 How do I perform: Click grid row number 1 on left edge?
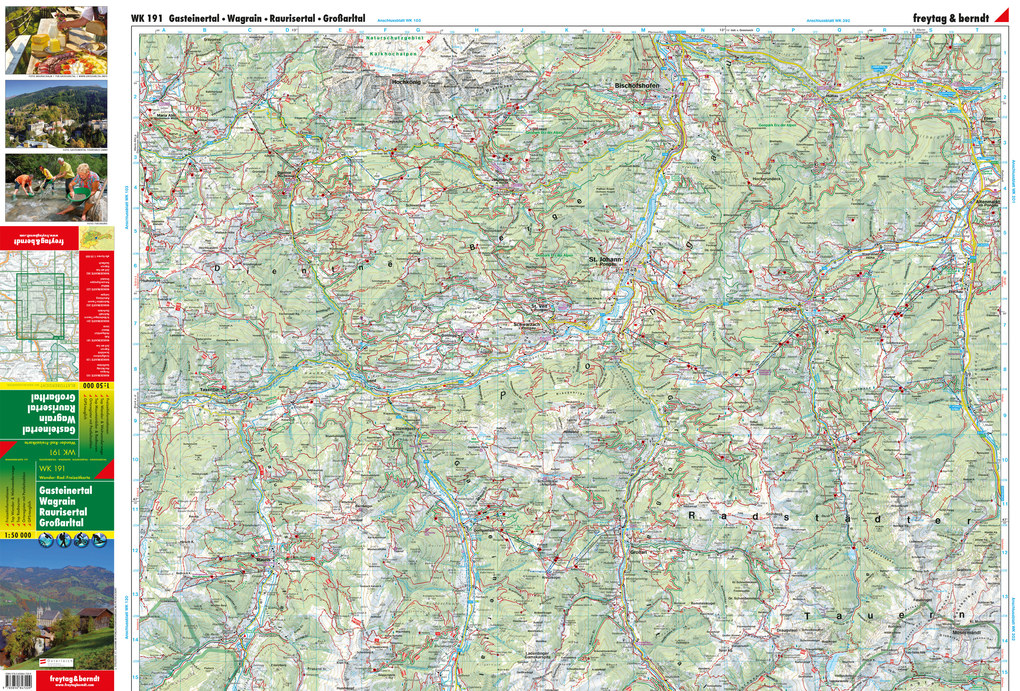pos(135,54)
